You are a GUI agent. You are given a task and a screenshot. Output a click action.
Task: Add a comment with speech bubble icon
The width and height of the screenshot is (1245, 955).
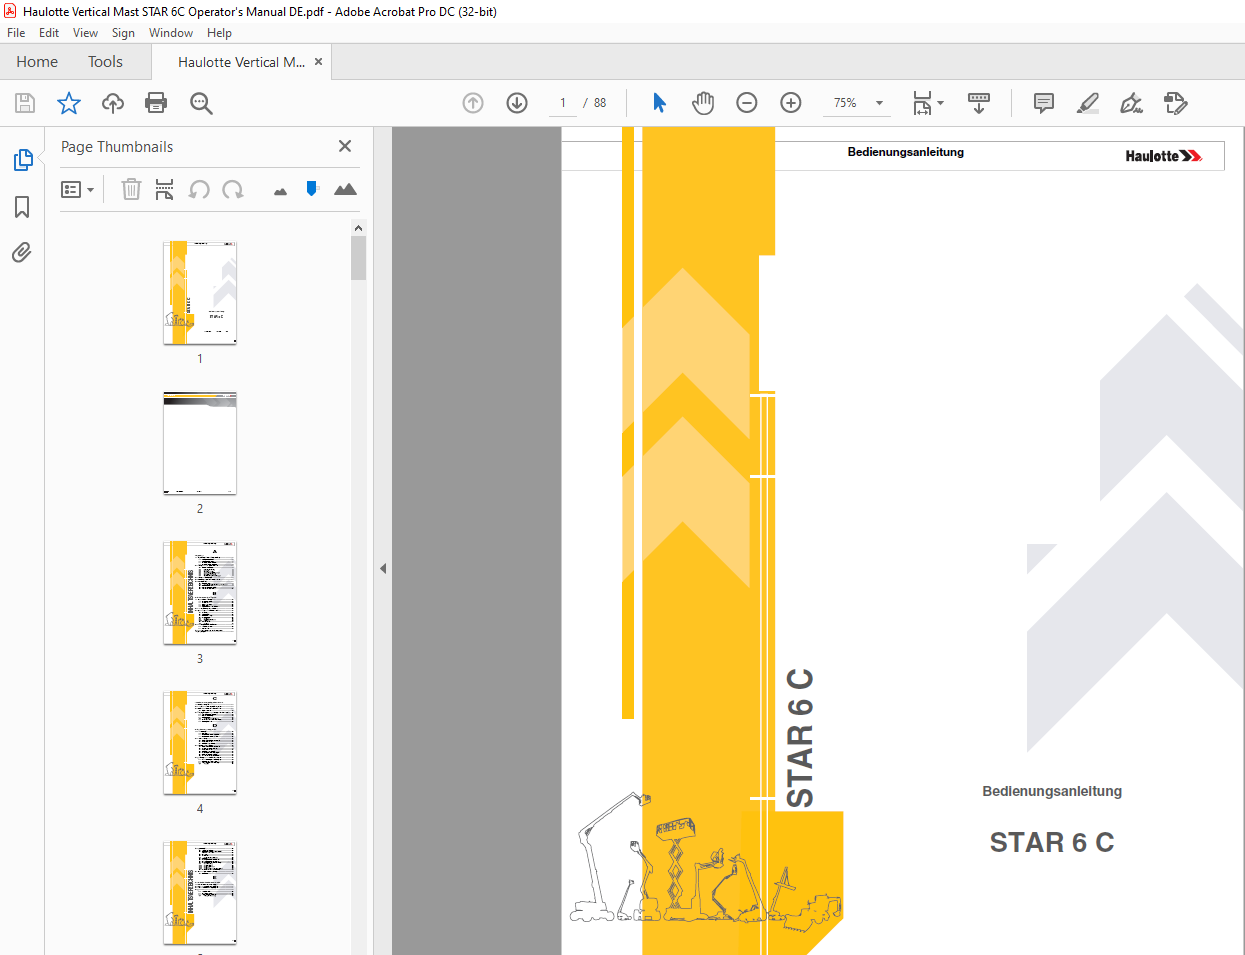pos(1044,103)
